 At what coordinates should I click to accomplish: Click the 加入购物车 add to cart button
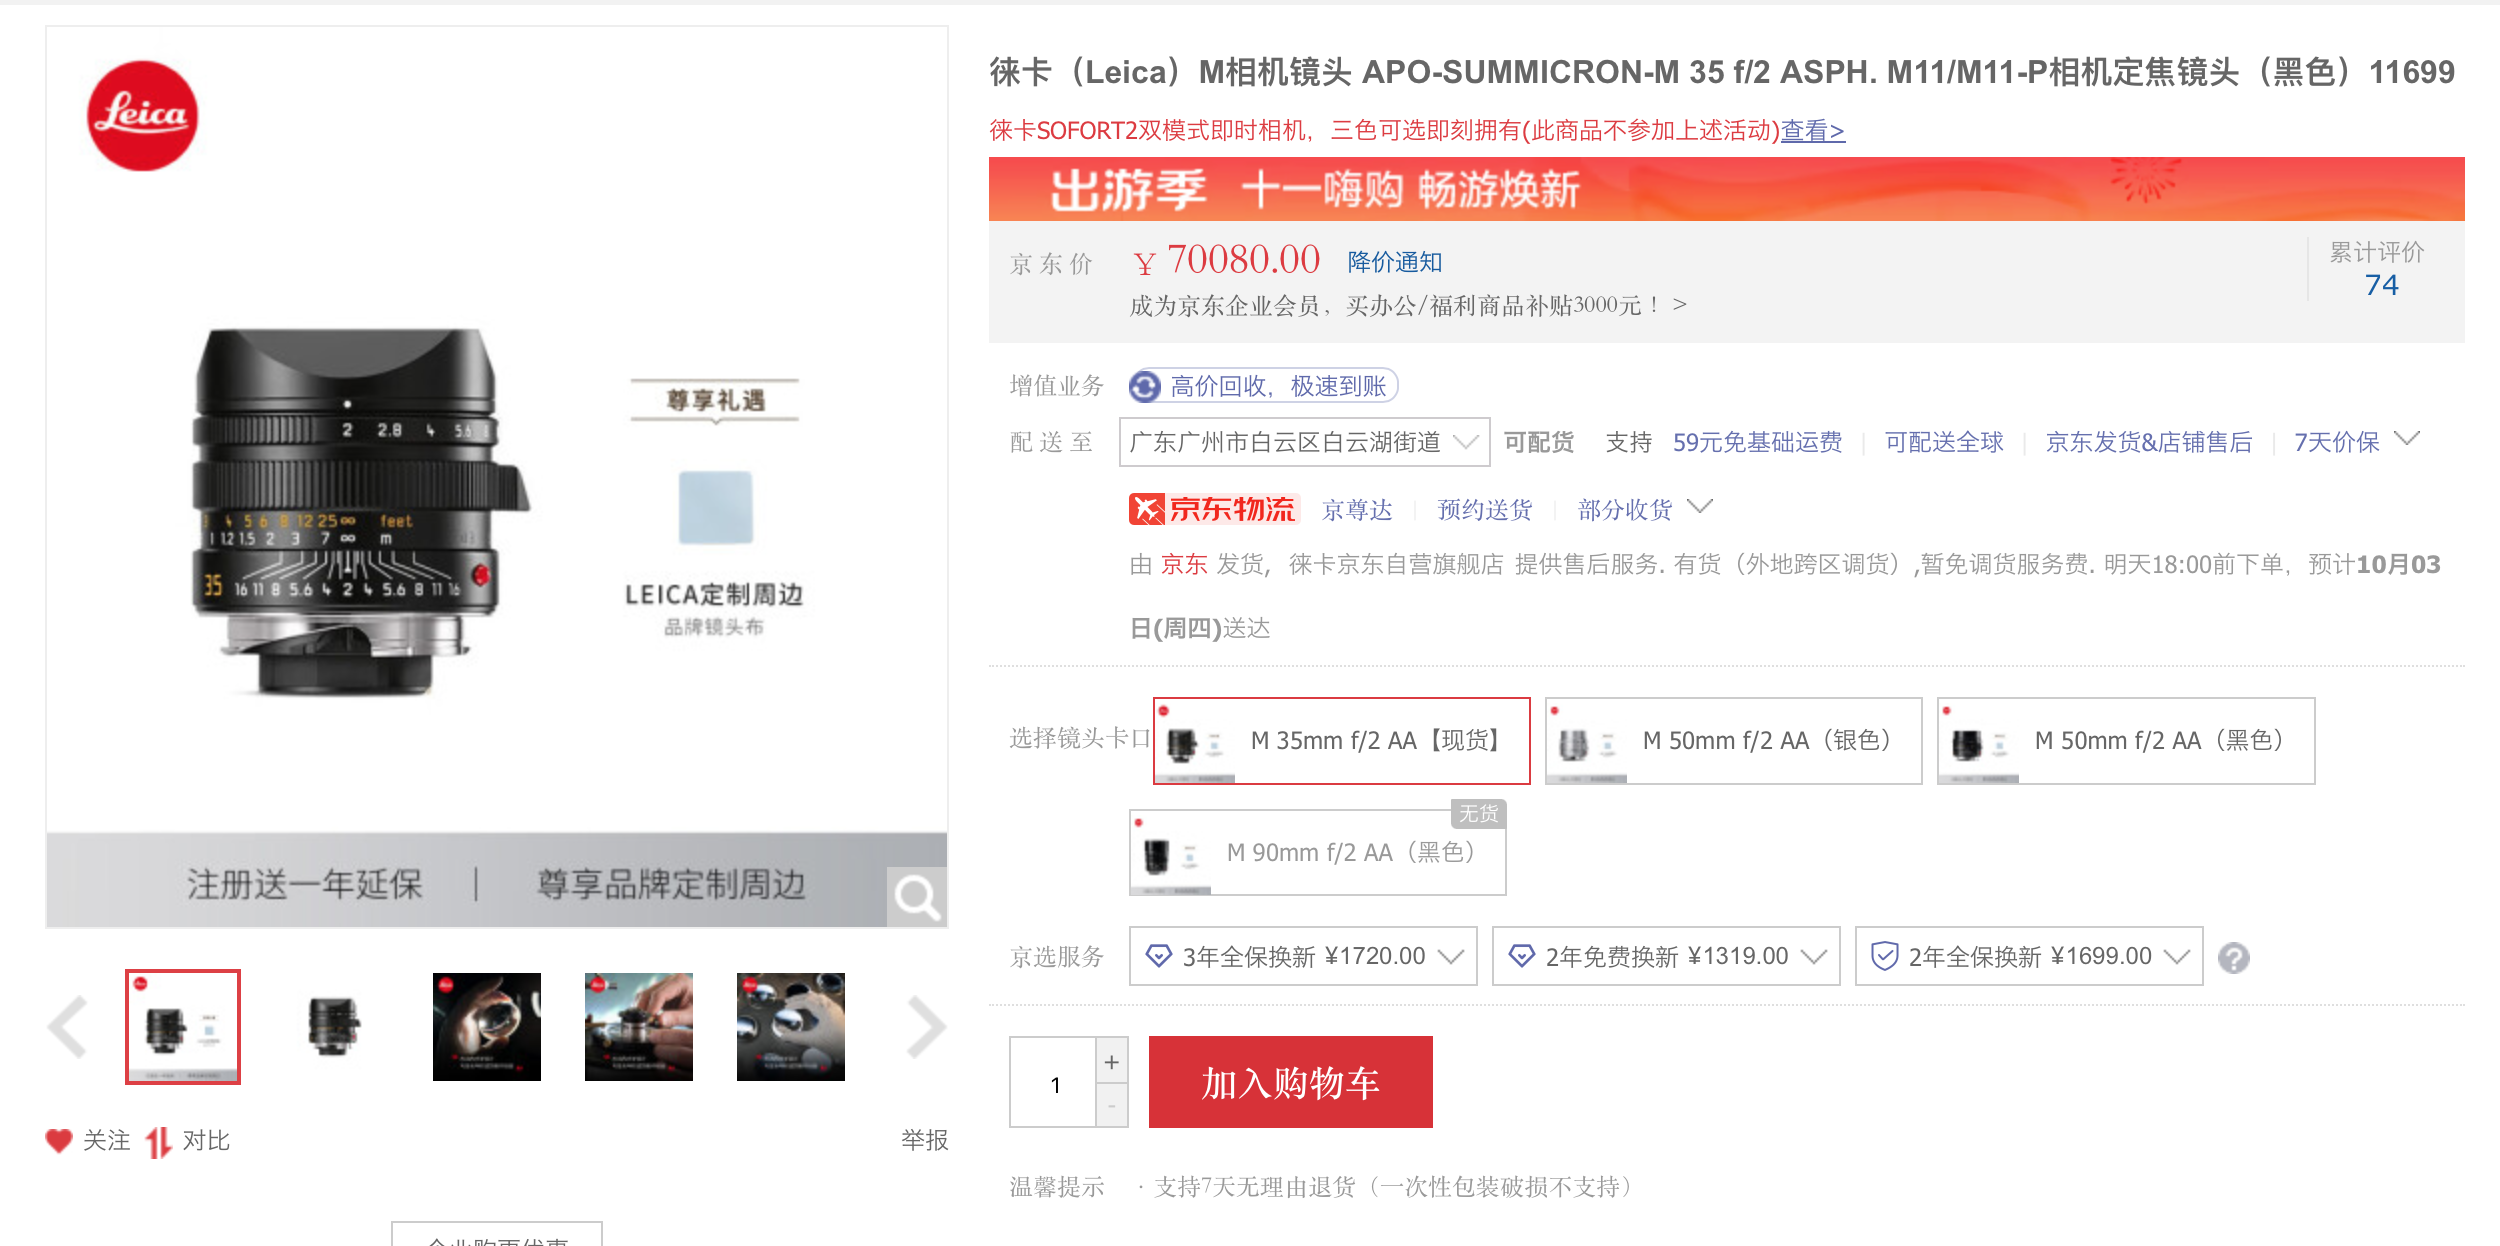[1290, 1082]
